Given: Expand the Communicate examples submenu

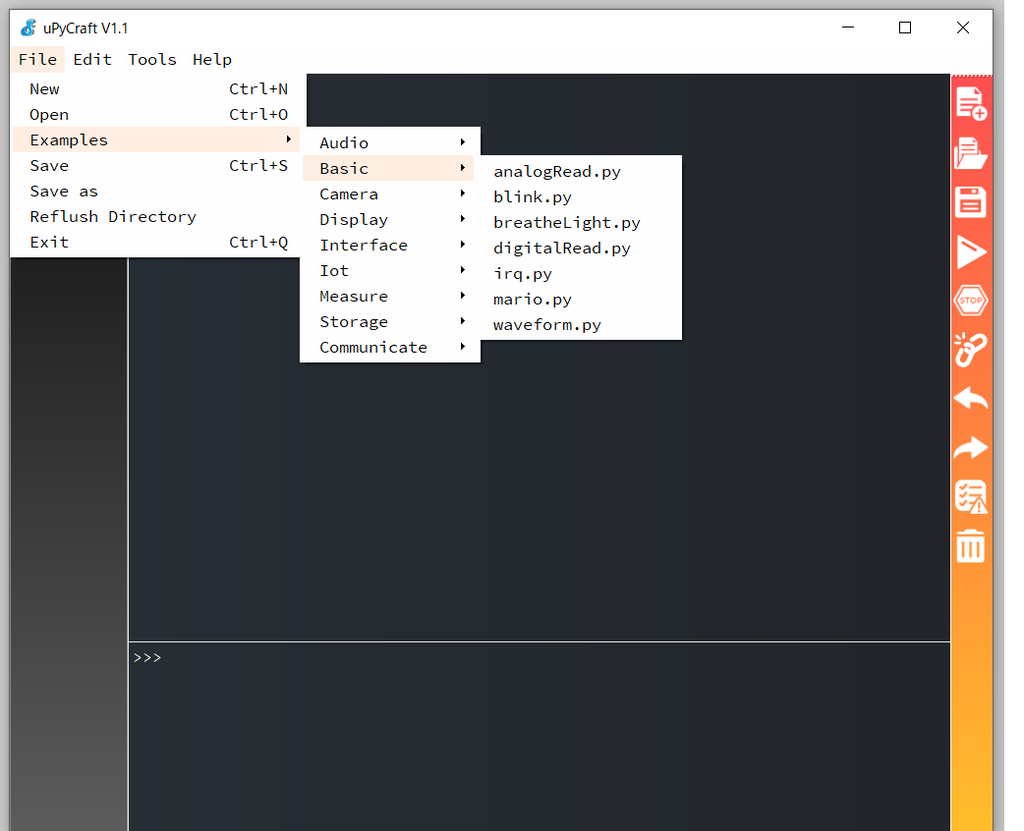Looking at the screenshot, I should [x=391, y=346].
